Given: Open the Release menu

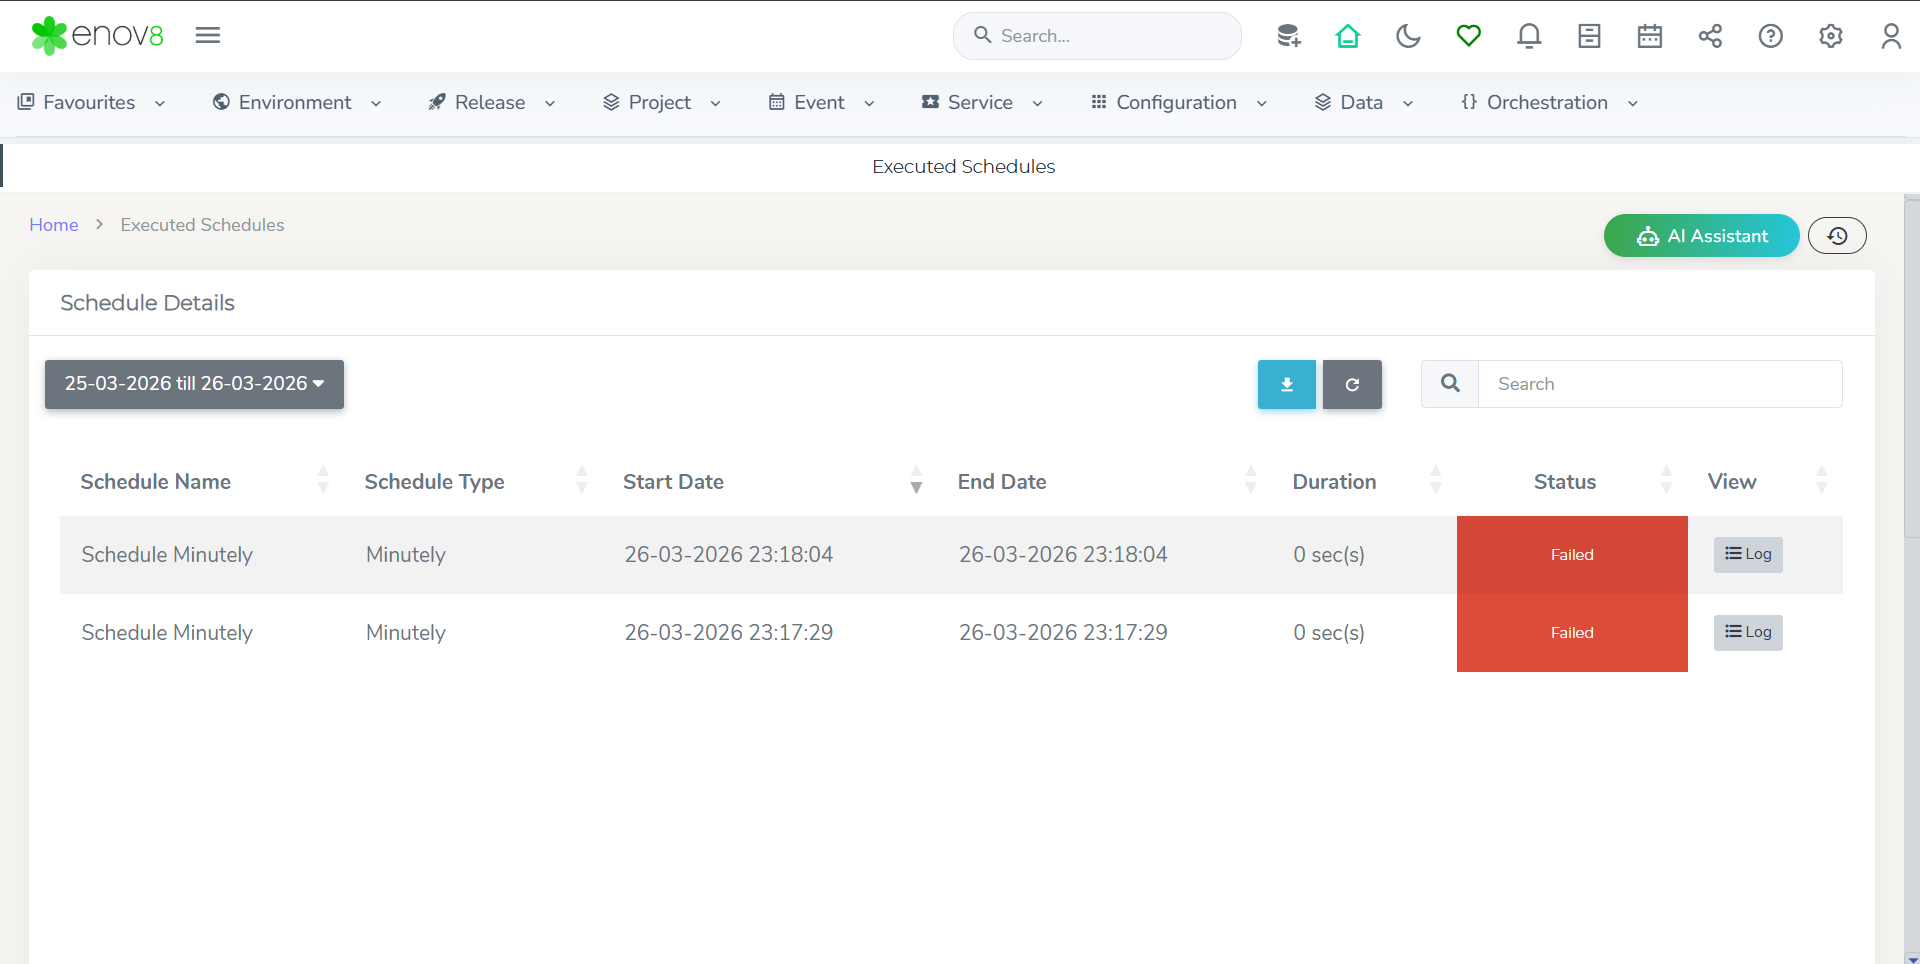Looking at the screenshot, I should tap(490, 103).
